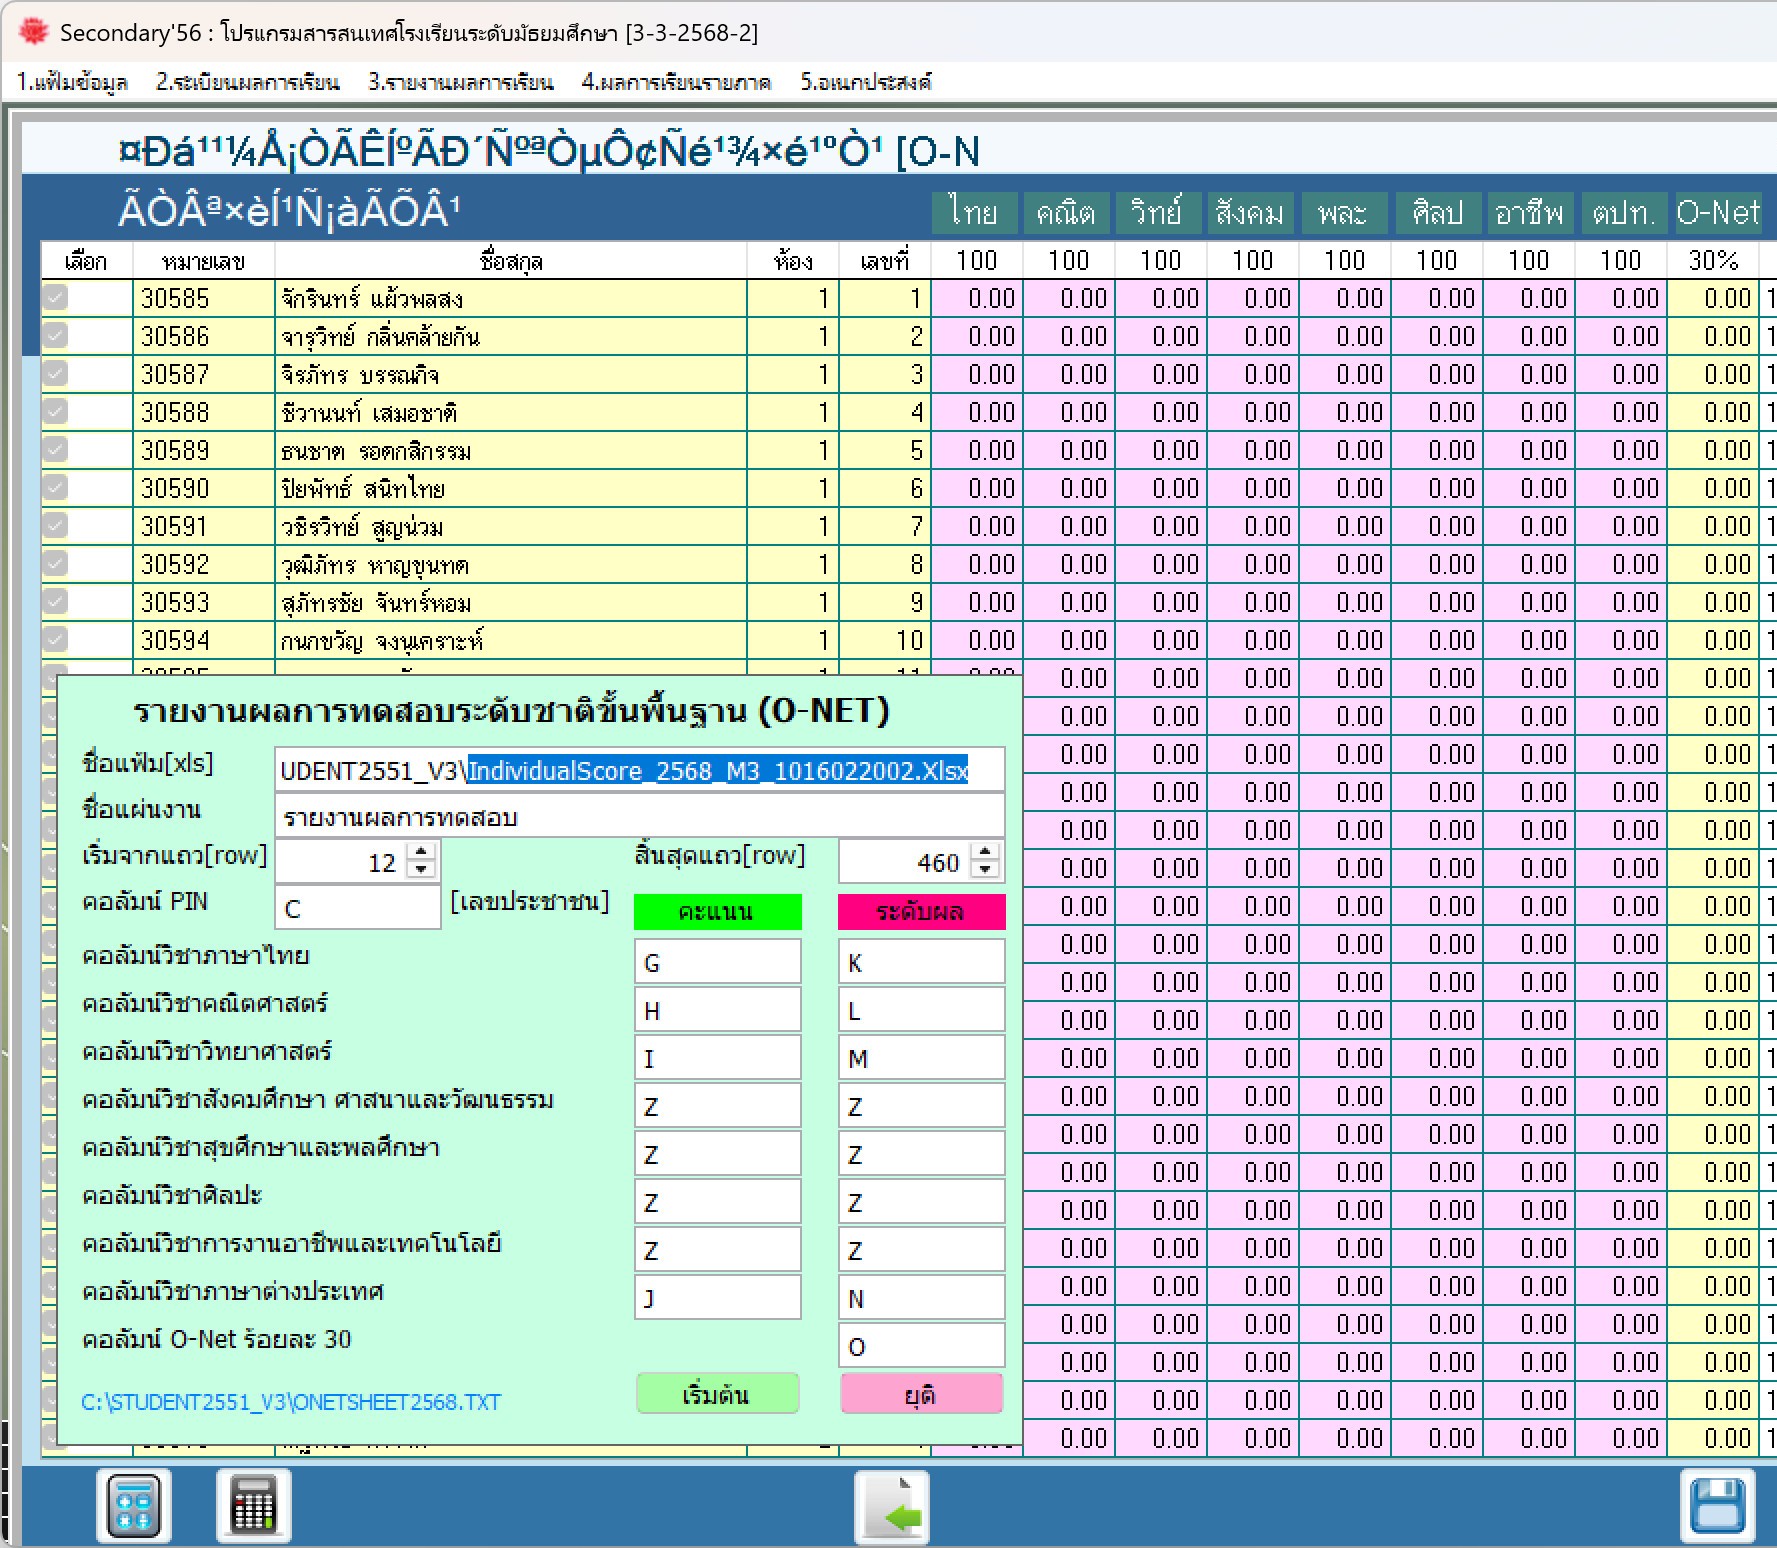This screenshot has width=1777, height=1548.
Task: Click the ชื่อแผ่นงาน sheet name input field
Action: tap(639, 817)
